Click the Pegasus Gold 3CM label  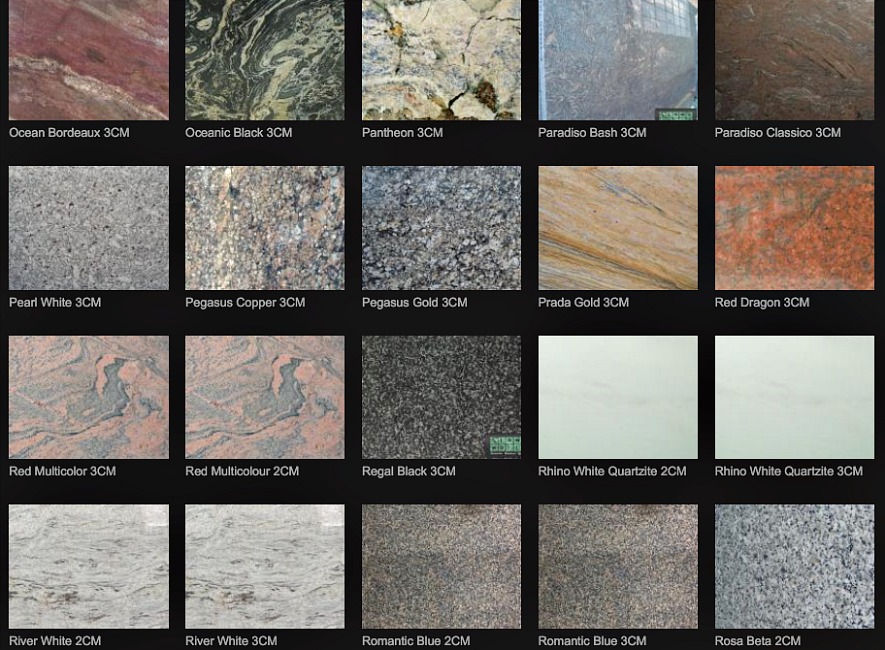click(x=415, y=302)
